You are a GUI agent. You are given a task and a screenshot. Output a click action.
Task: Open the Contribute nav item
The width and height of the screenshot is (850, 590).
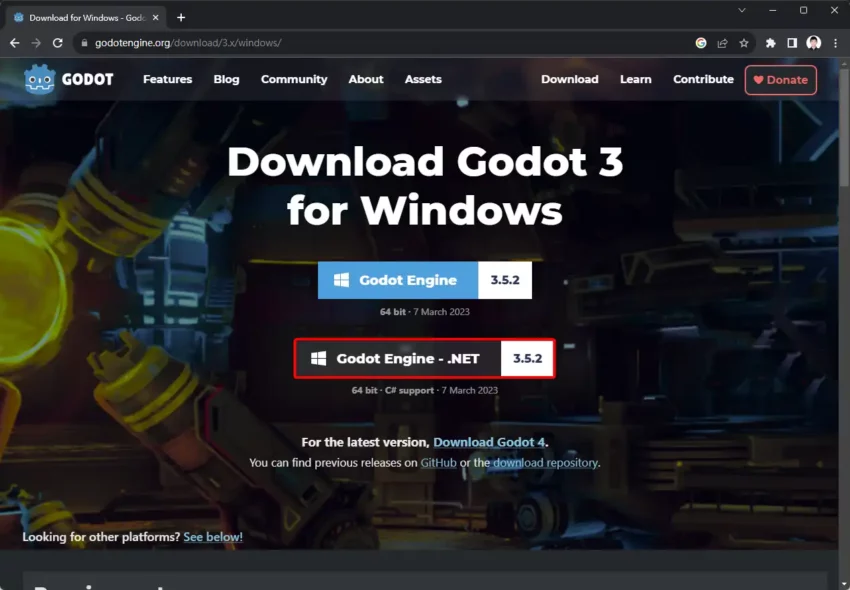click(x=703, y=79)
